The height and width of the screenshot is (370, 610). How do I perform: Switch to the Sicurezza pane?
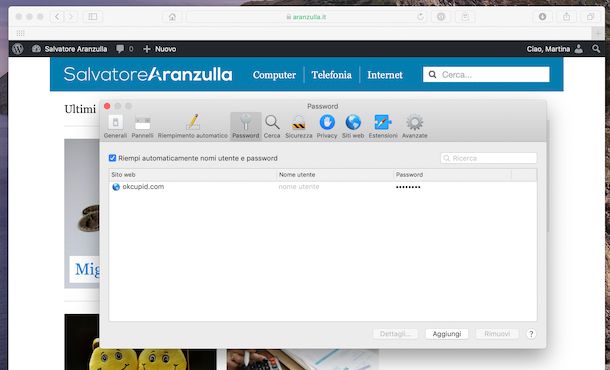pyautogui.click(x=298, y=126)
